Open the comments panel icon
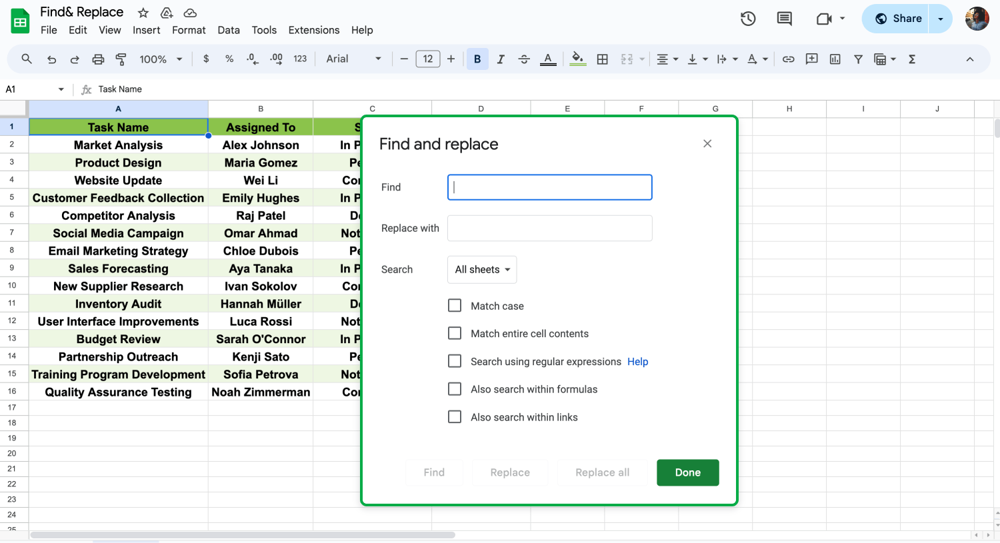Image resolution: width=1000 pixels, height=543 pixels. [x=784, y=18]
